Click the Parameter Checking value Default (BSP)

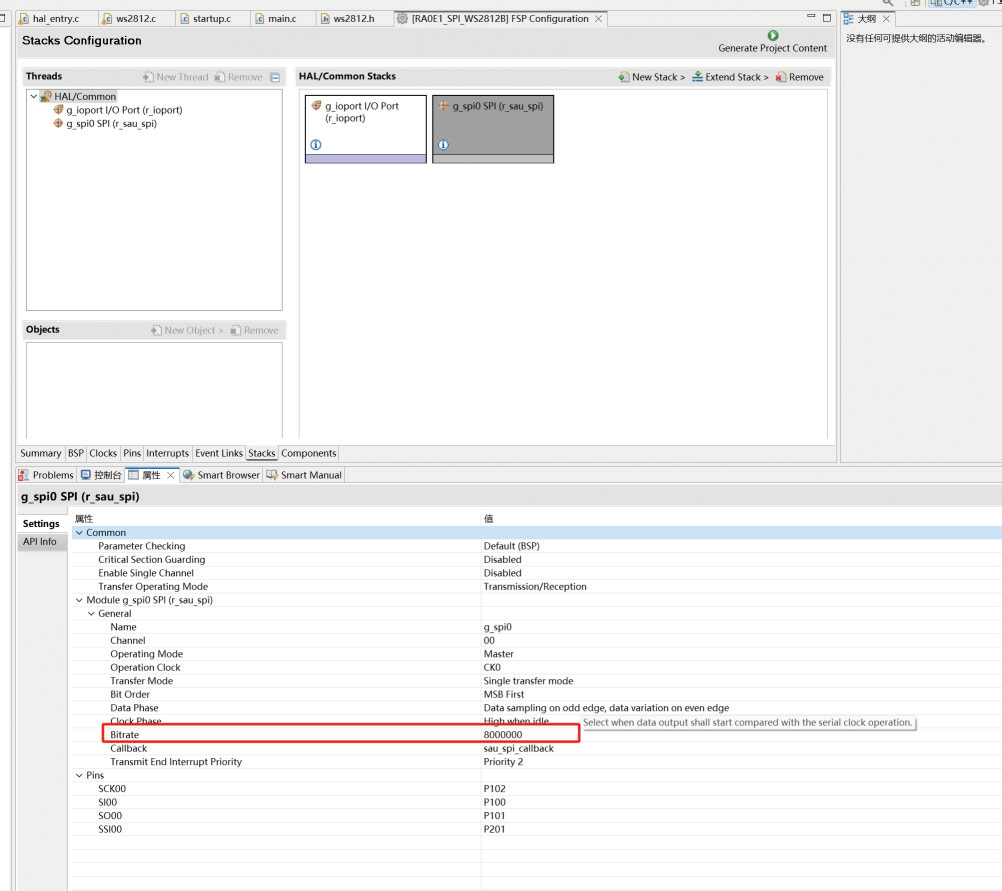point(511,546)
